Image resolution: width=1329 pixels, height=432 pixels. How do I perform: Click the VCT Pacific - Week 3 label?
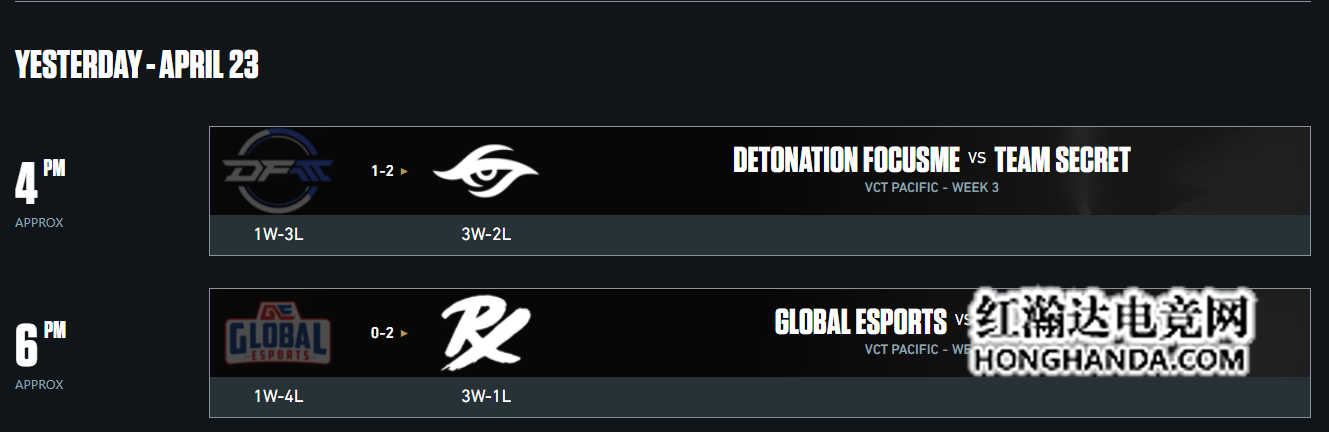point(932,187)
